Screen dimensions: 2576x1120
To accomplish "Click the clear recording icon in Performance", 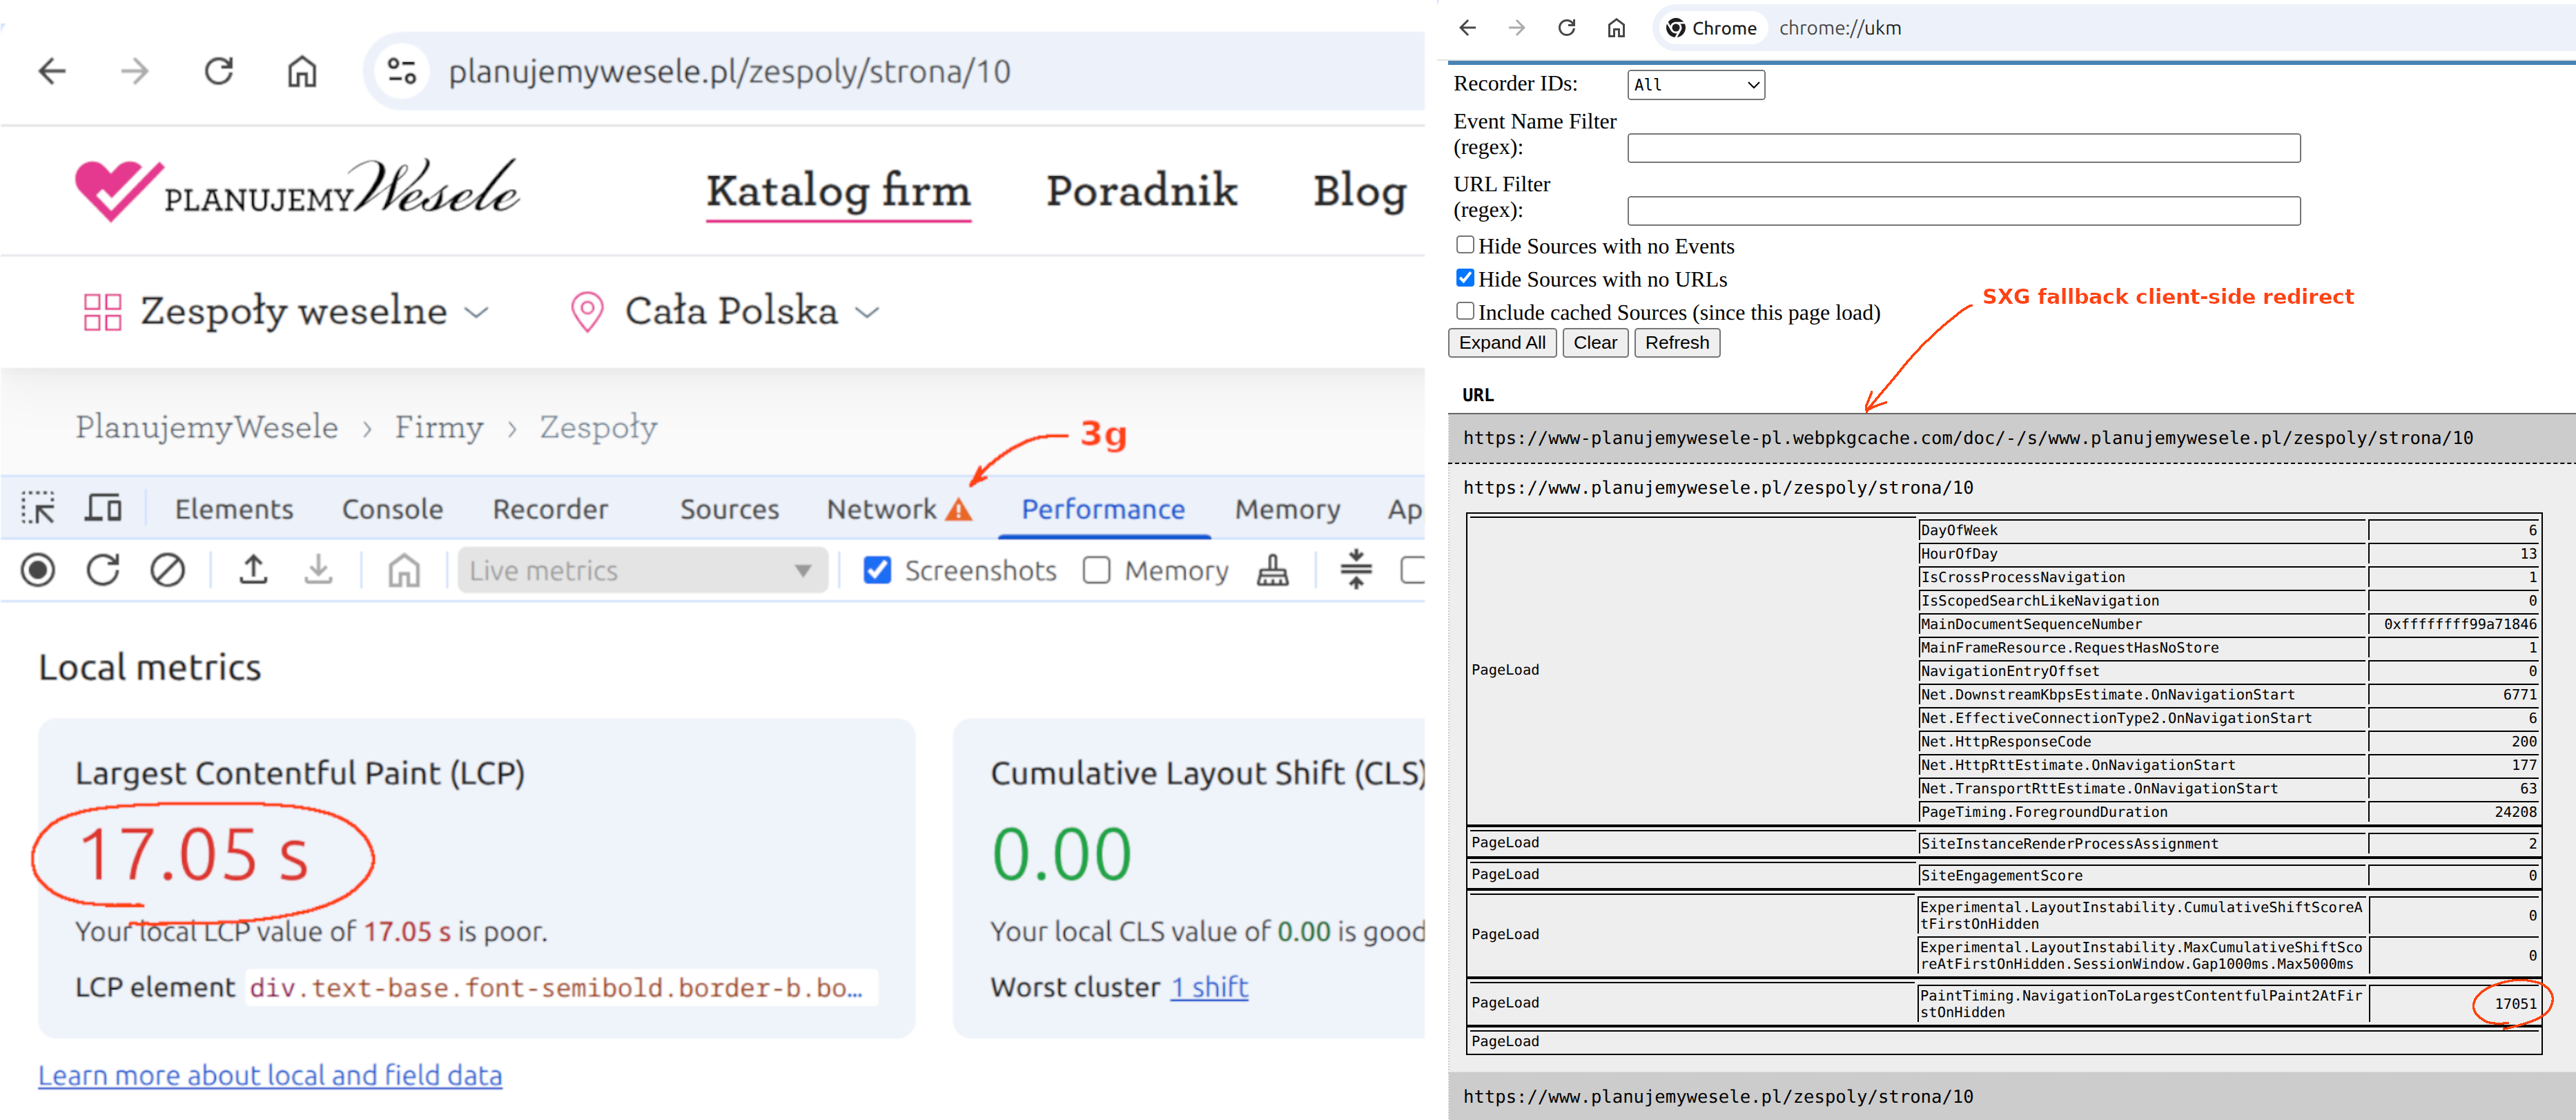I will [x=167, y=570].
